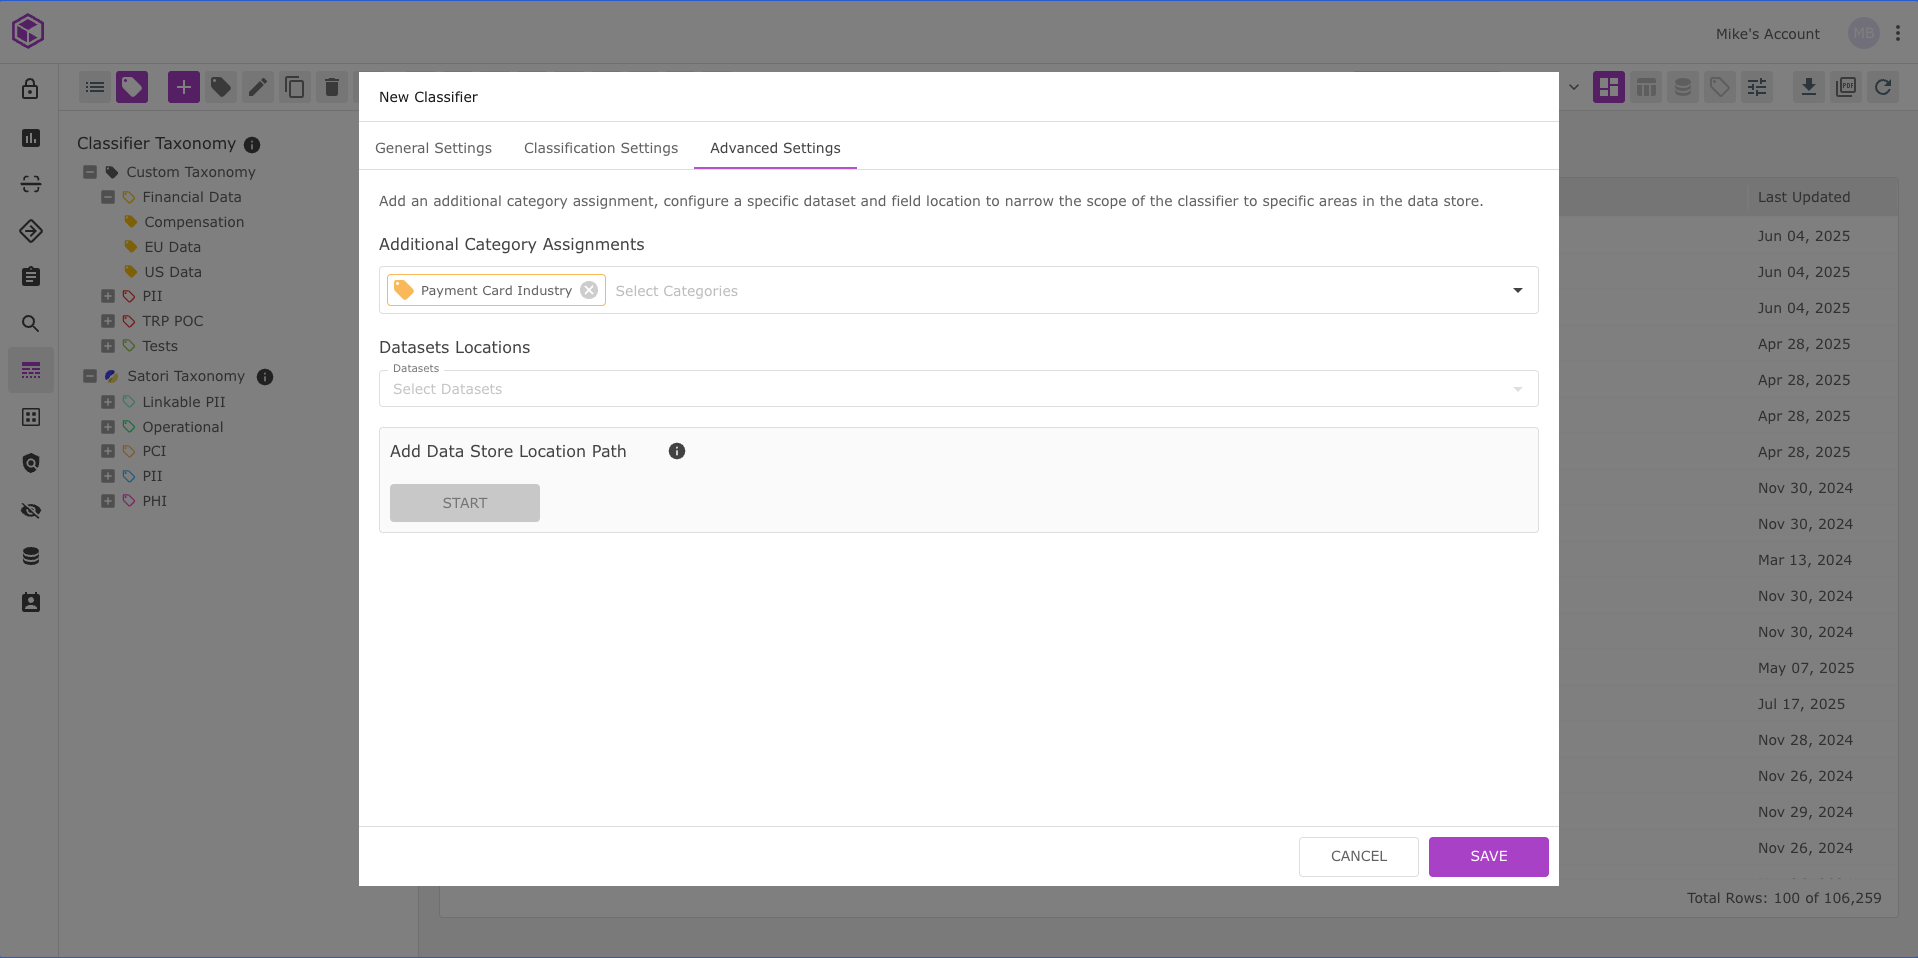
Task: Open the Select Categories dropdown arrow
Action: [1517, 290]
